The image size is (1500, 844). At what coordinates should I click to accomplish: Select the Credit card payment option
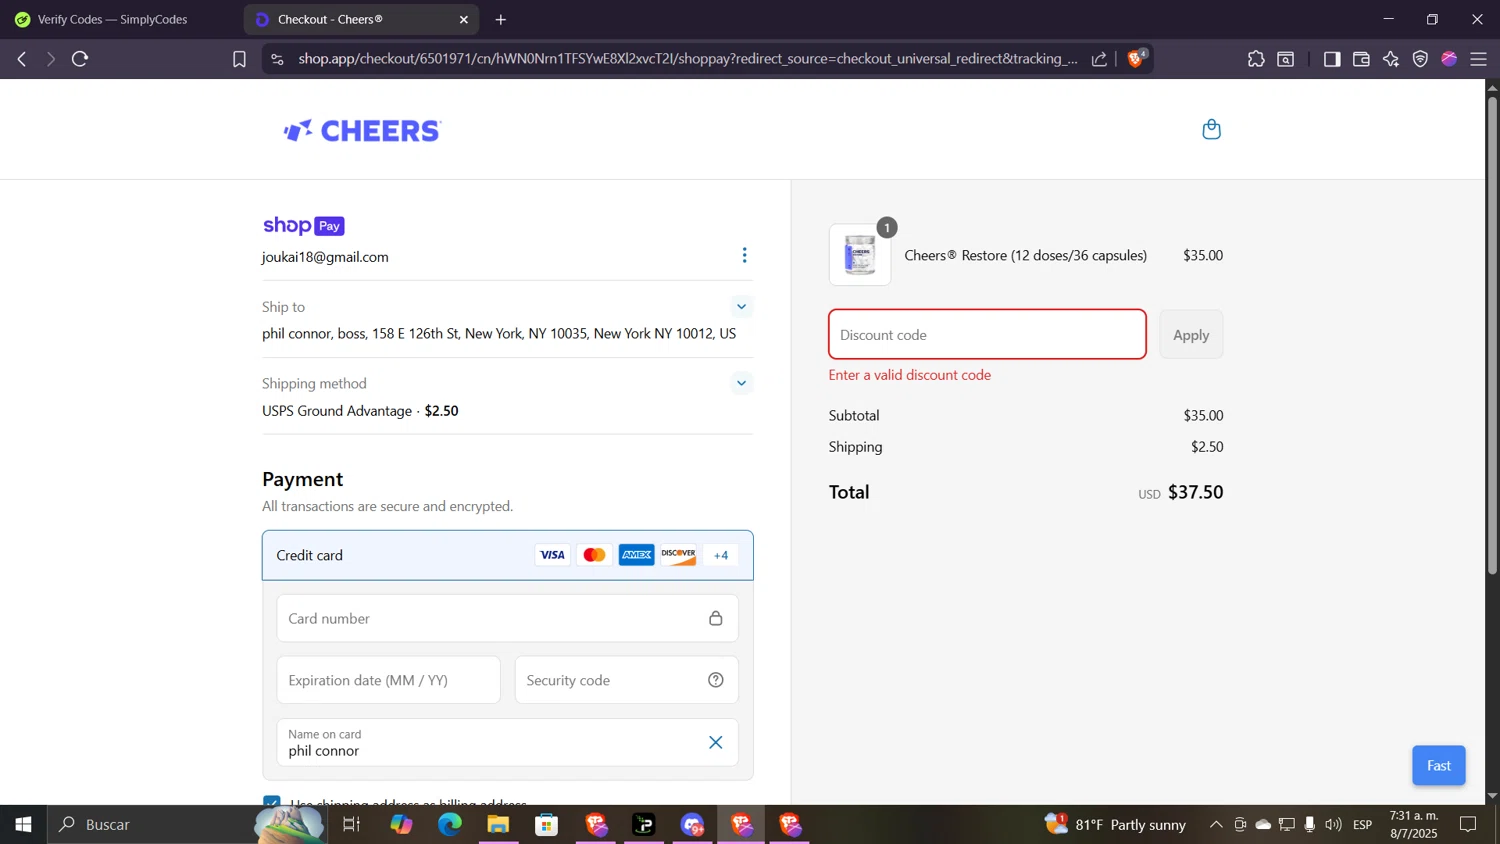click(x=508, y=555)
